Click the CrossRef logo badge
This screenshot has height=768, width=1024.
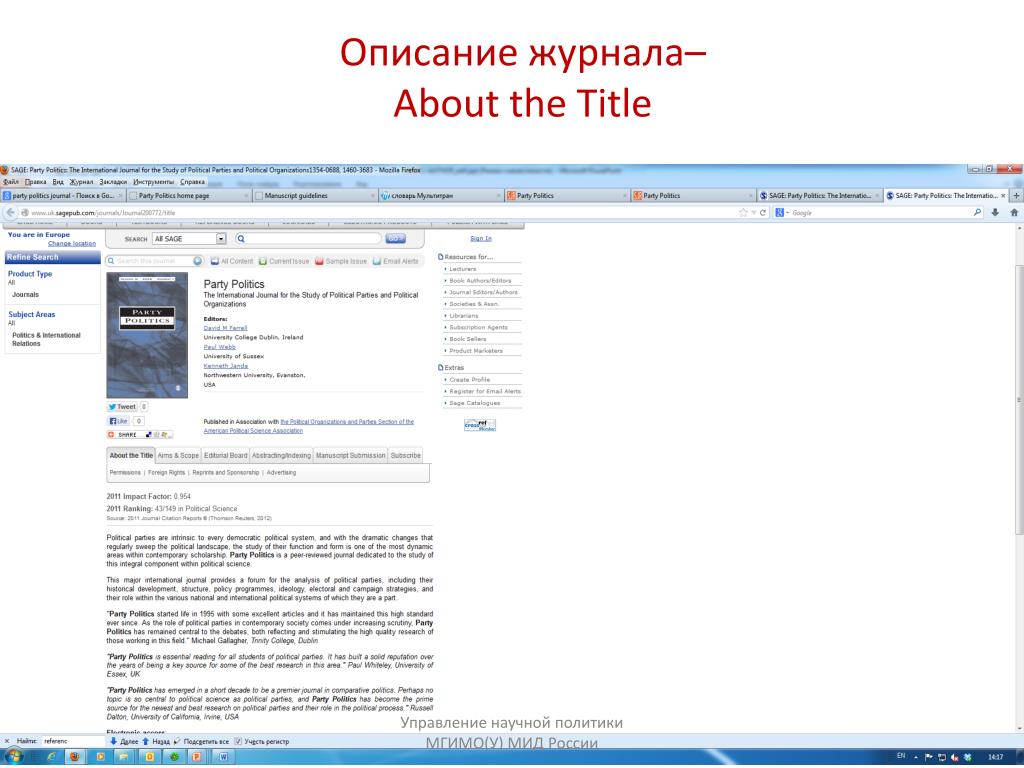pyautogui.click(x=480, y=425)
